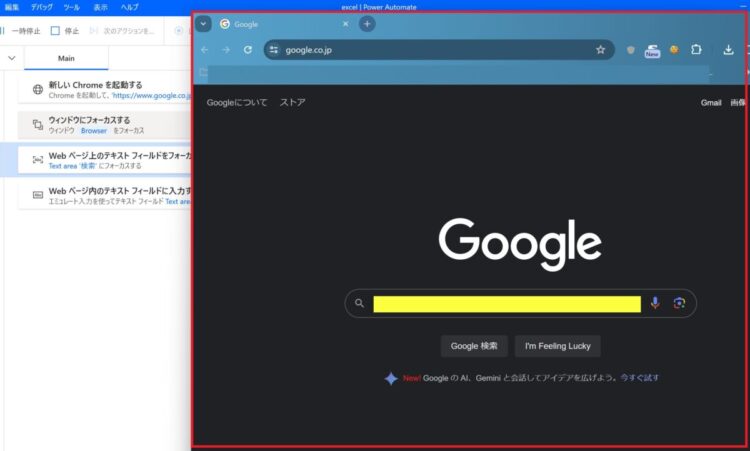This screenshot has width=750, height=451.
Task: Open the ストア link
Action: [x=292, y=102]
